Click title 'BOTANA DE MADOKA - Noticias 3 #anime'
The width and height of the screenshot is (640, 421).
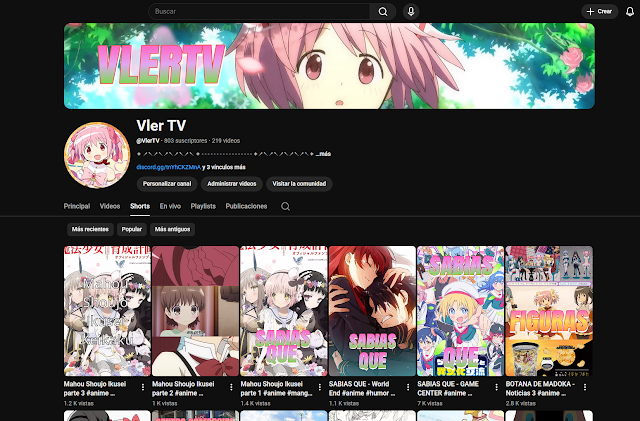[540, 388]
